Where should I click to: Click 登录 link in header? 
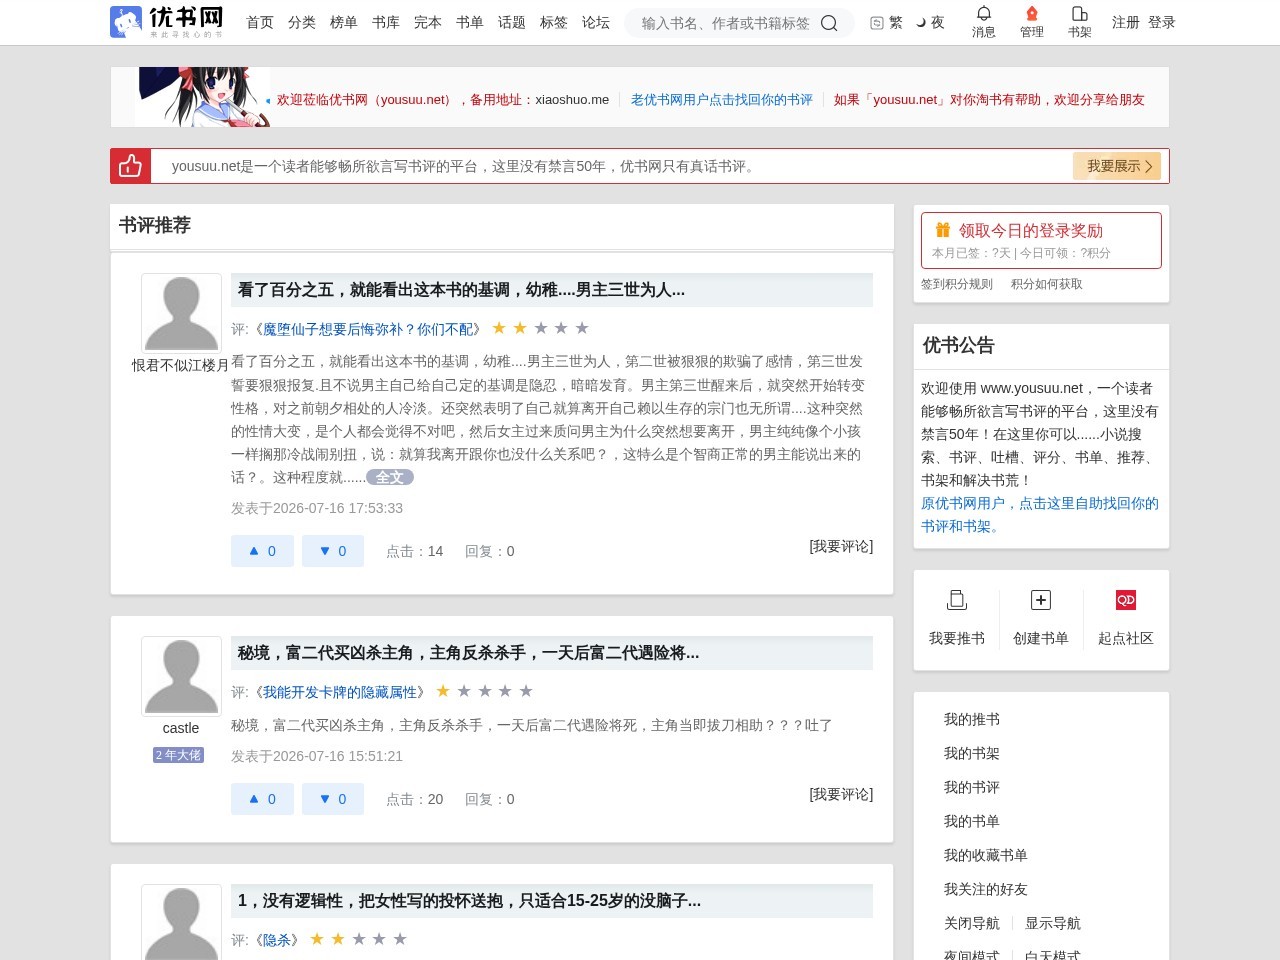pyautogui.click(x=1162, y=22)
